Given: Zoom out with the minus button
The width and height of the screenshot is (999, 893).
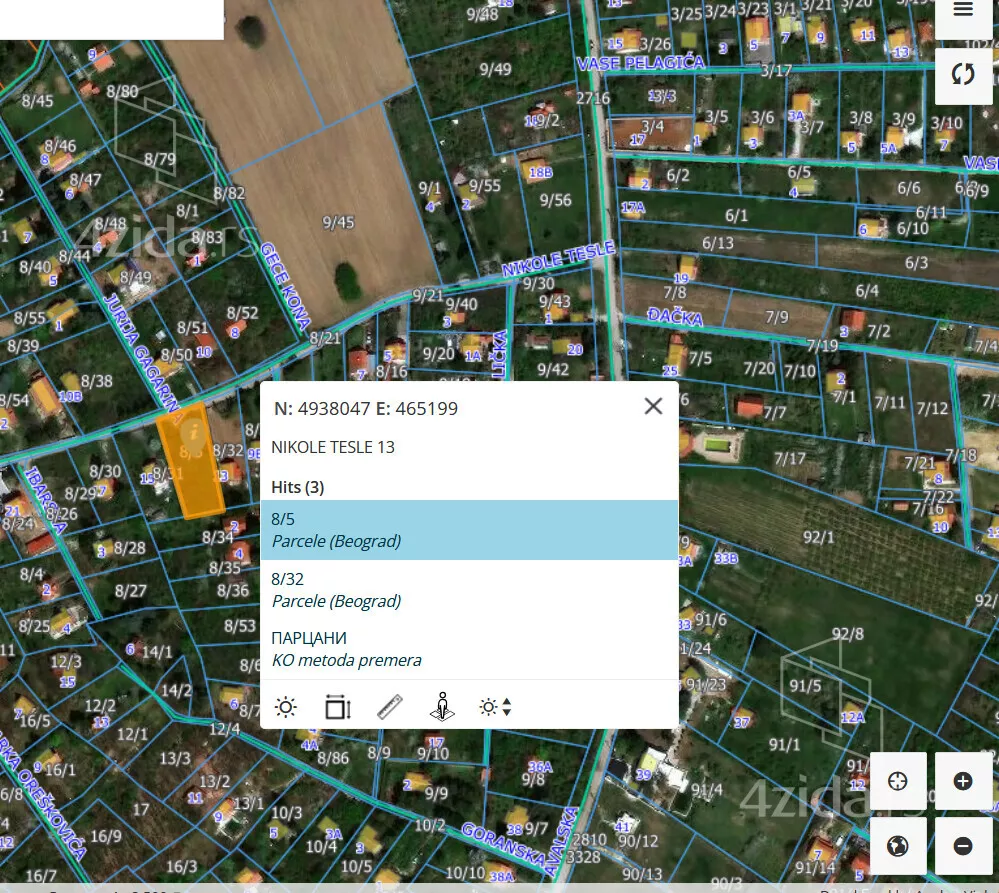Looking at the screenshot, I should [x=963, y=846].
